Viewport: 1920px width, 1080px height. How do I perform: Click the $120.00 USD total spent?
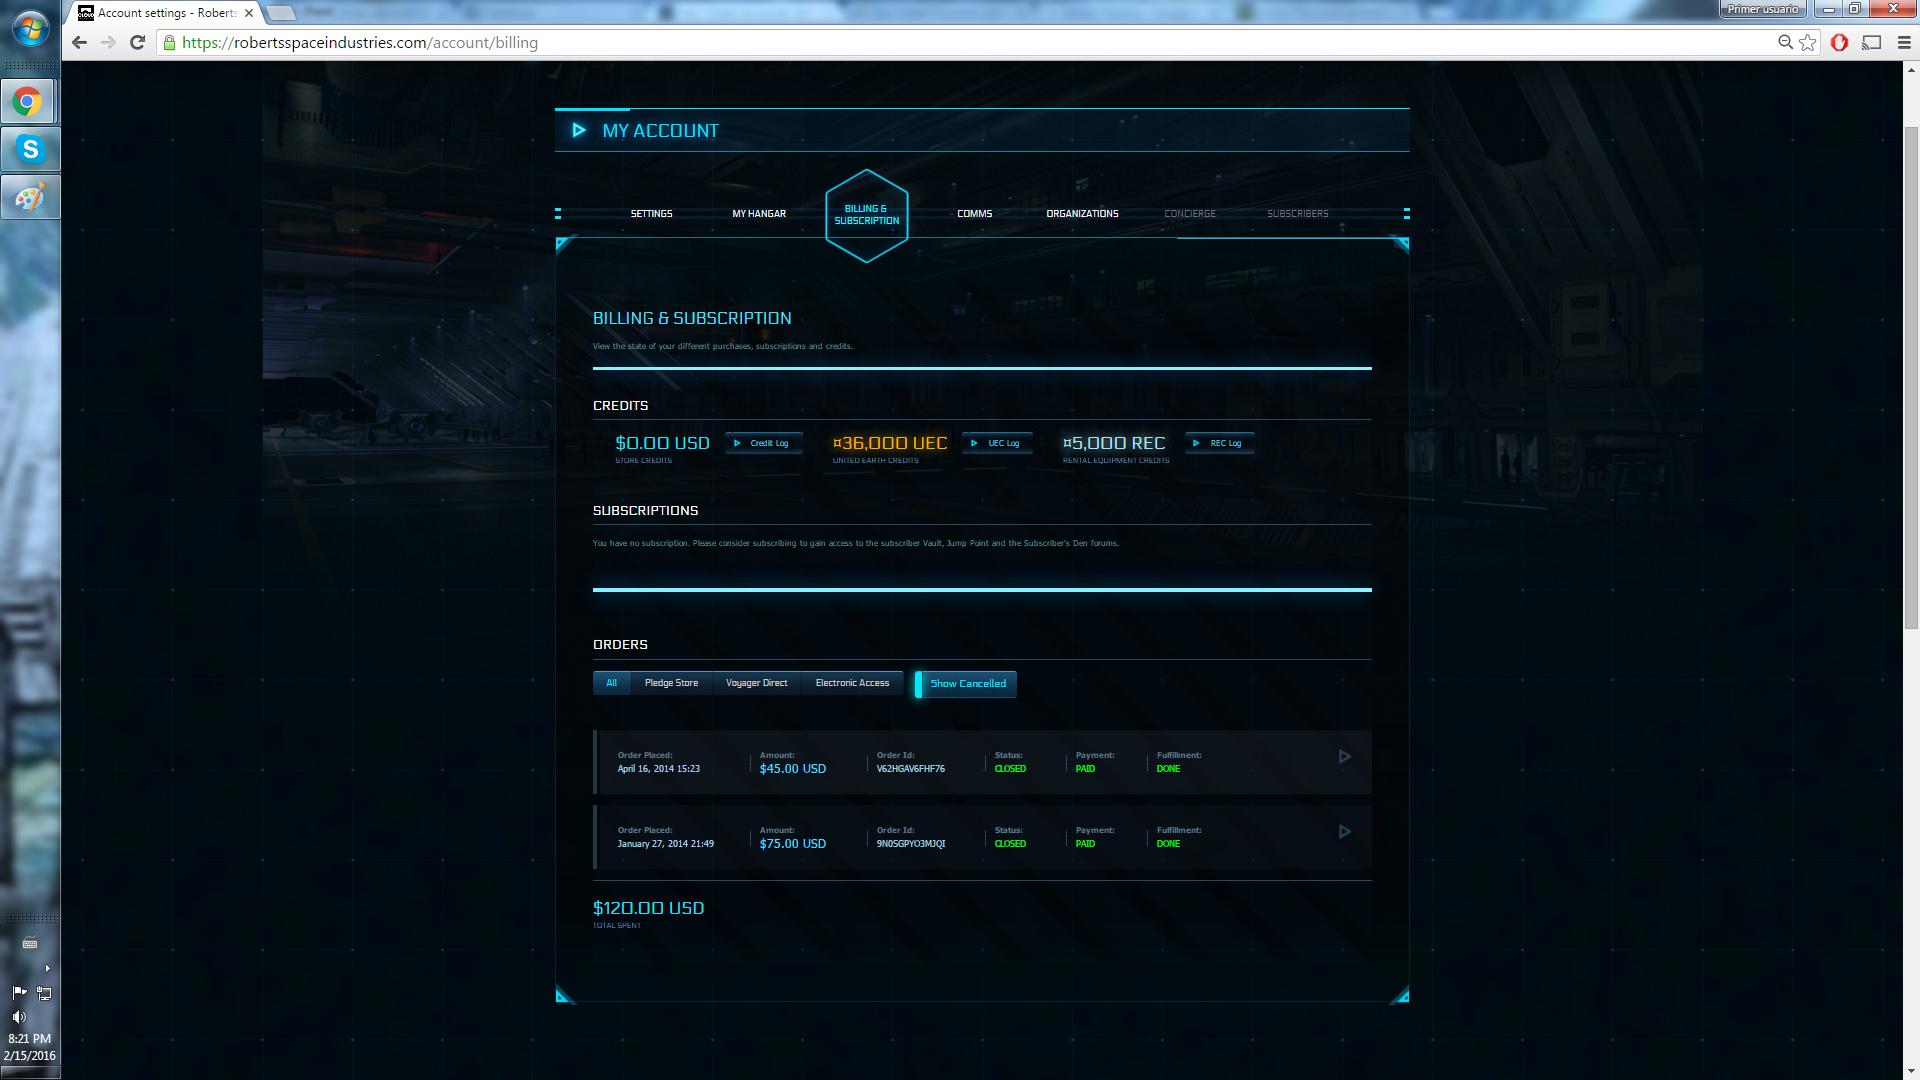[649, 908]
